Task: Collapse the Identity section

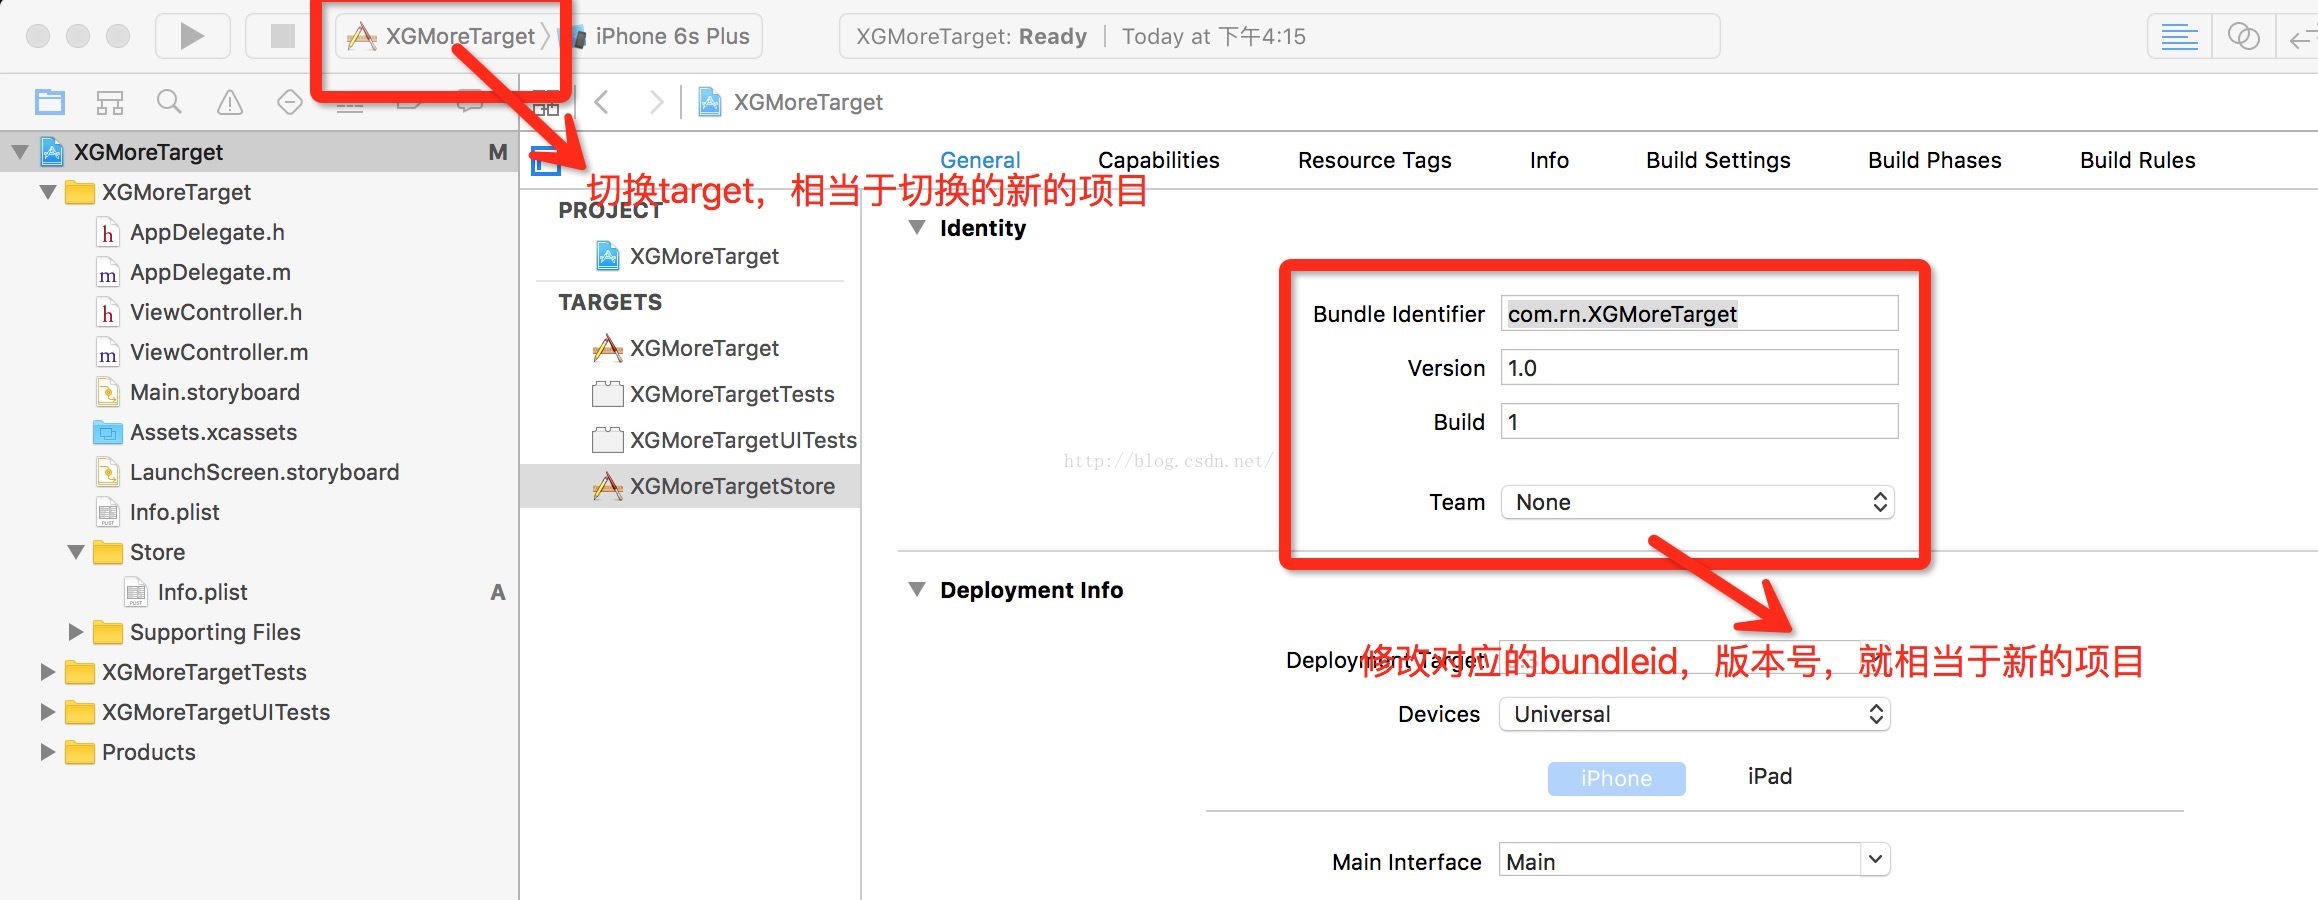Action: point(916,227)
